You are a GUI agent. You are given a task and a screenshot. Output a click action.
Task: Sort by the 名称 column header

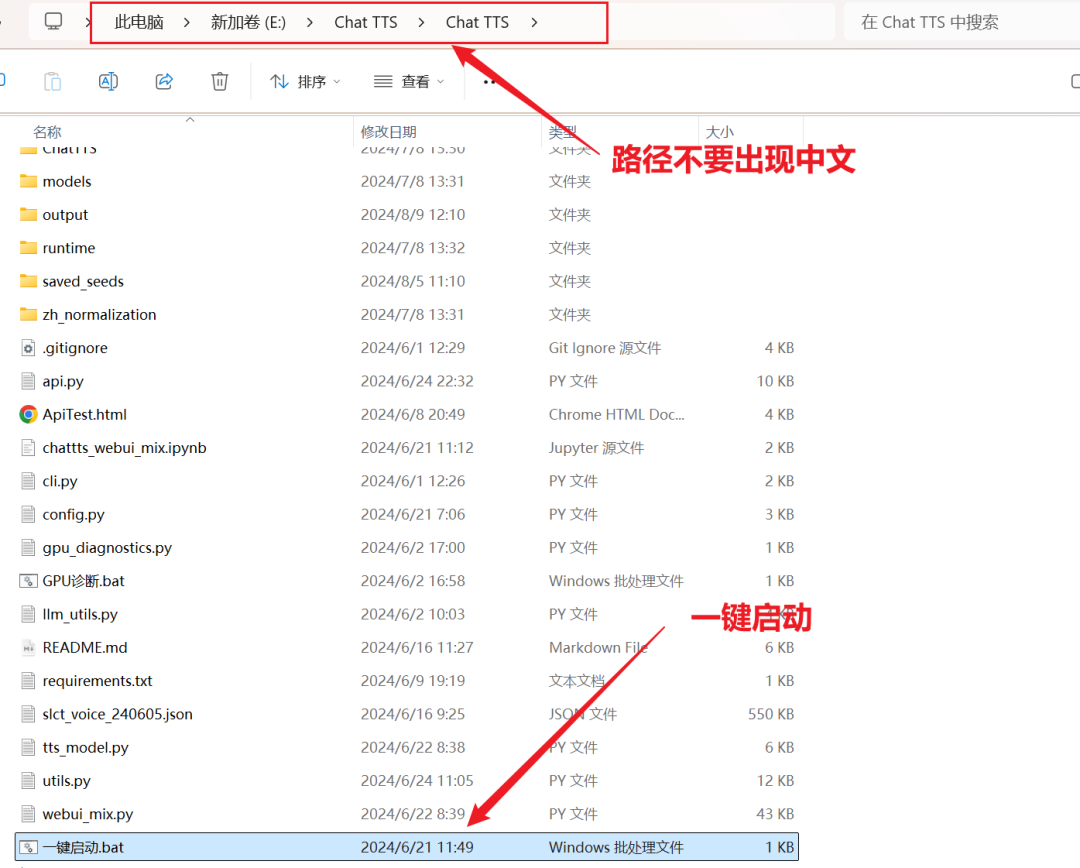47,132
